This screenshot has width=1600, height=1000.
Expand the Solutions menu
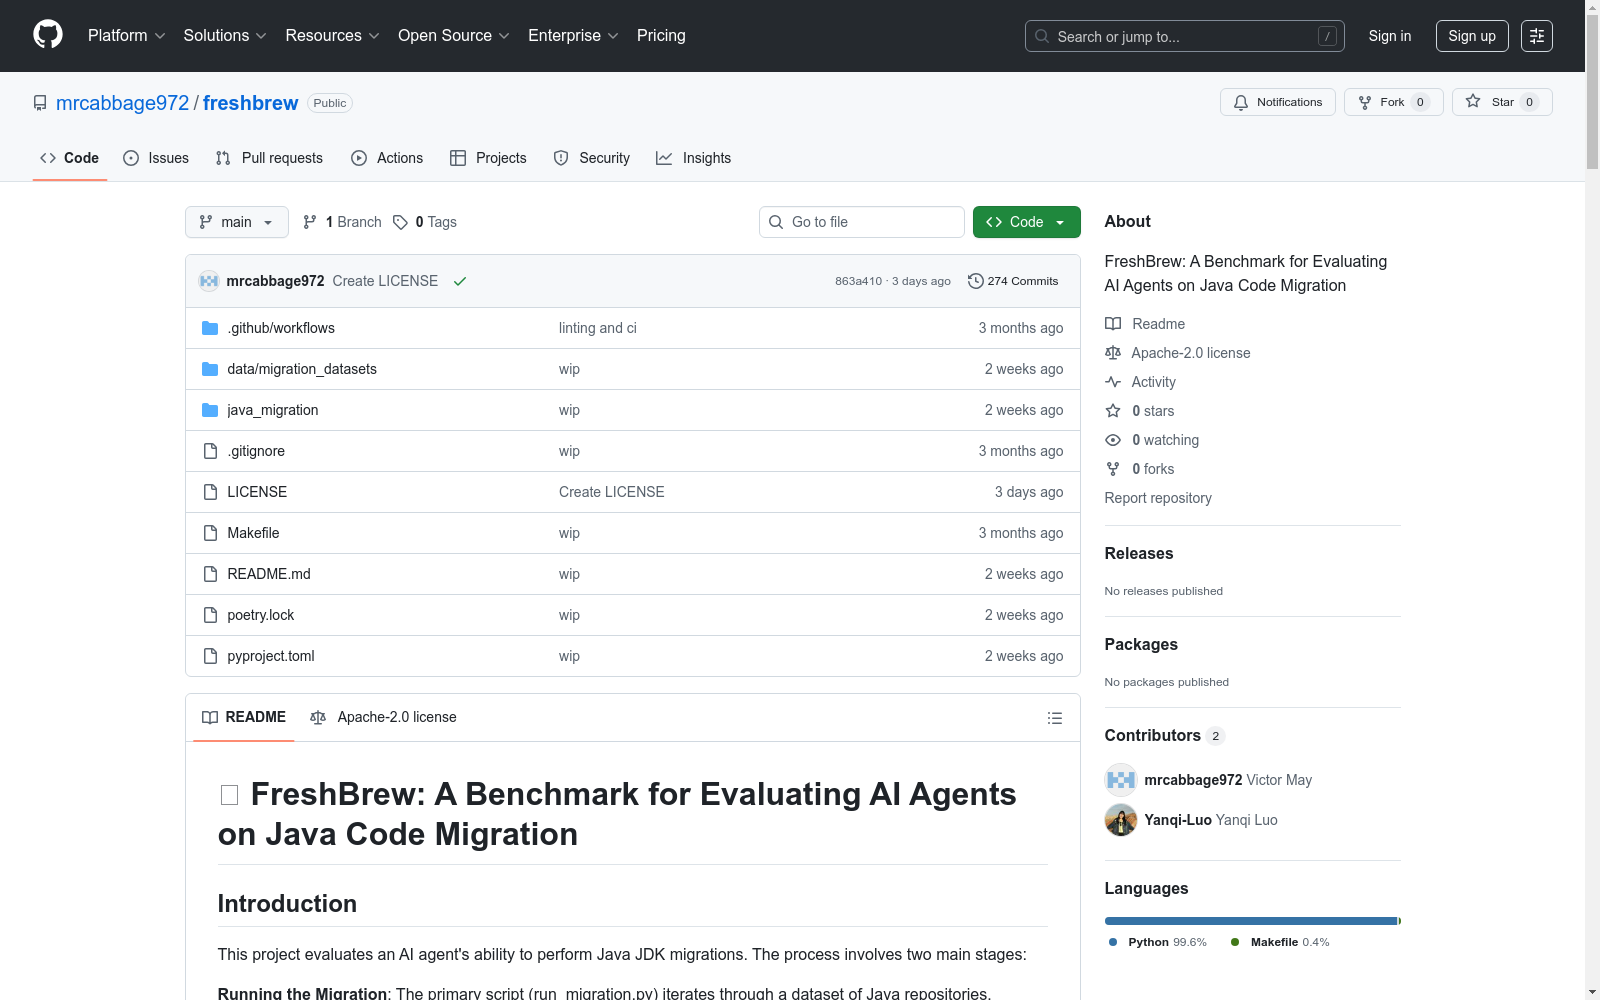[x=225, y=36]
